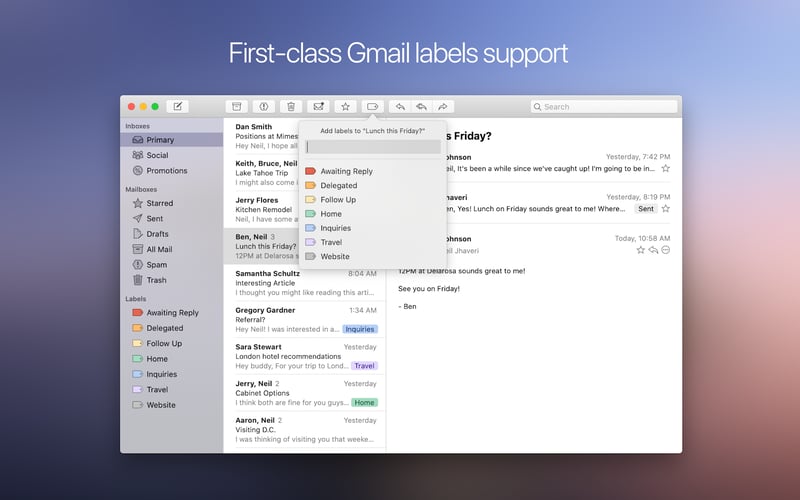Compose a new message with toolbar icon

pos(178,106)
